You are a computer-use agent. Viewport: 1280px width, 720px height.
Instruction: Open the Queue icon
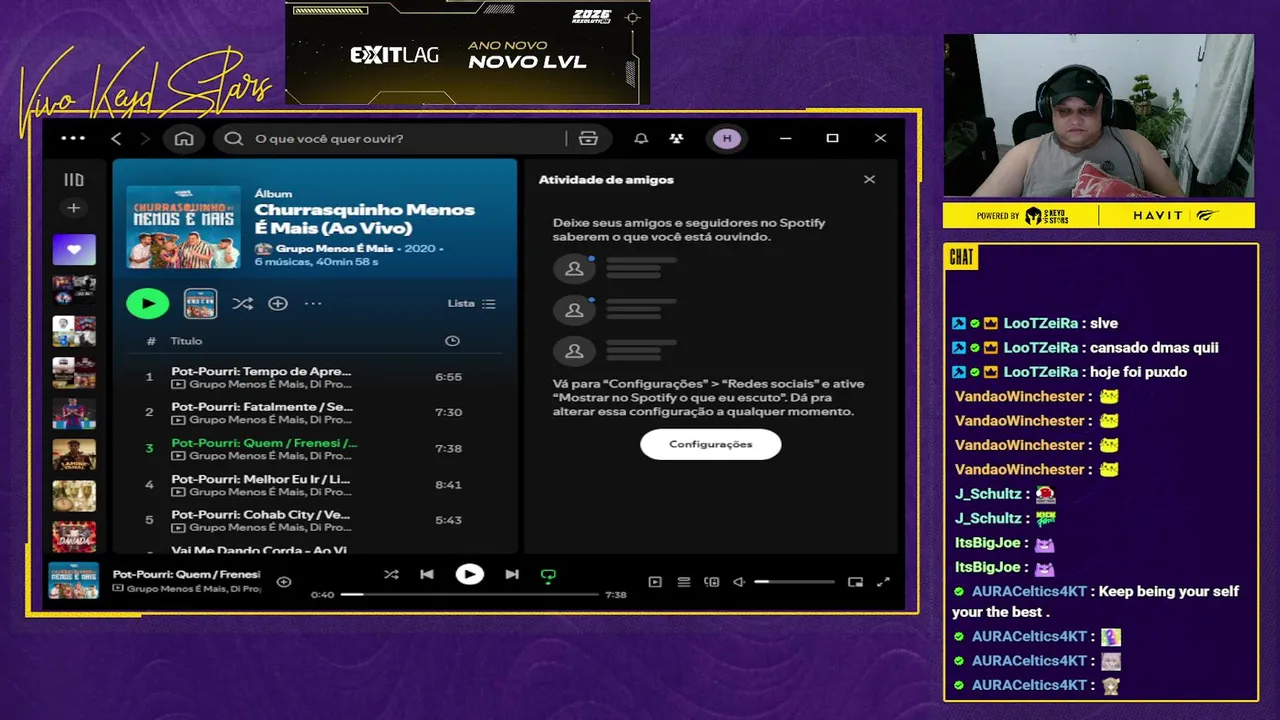(684, 581)
